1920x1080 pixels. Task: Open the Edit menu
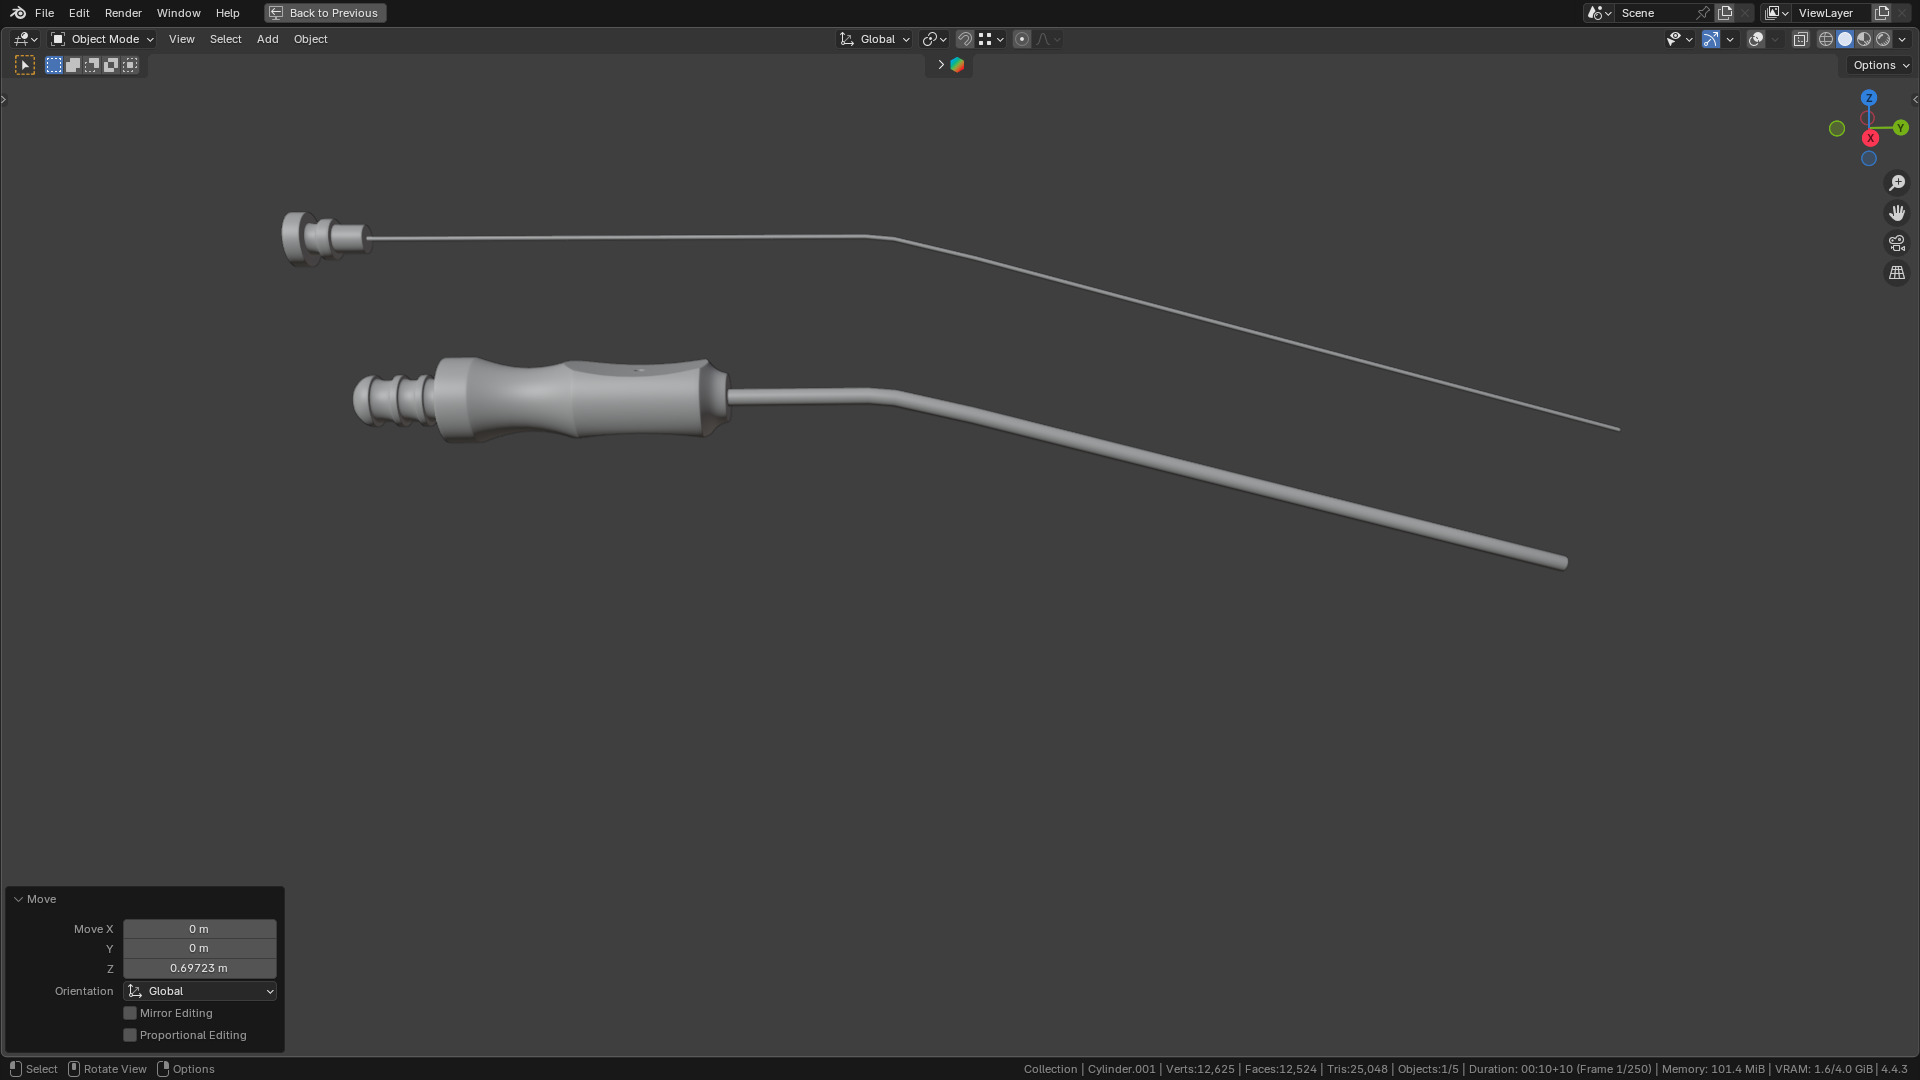(79, 13)
